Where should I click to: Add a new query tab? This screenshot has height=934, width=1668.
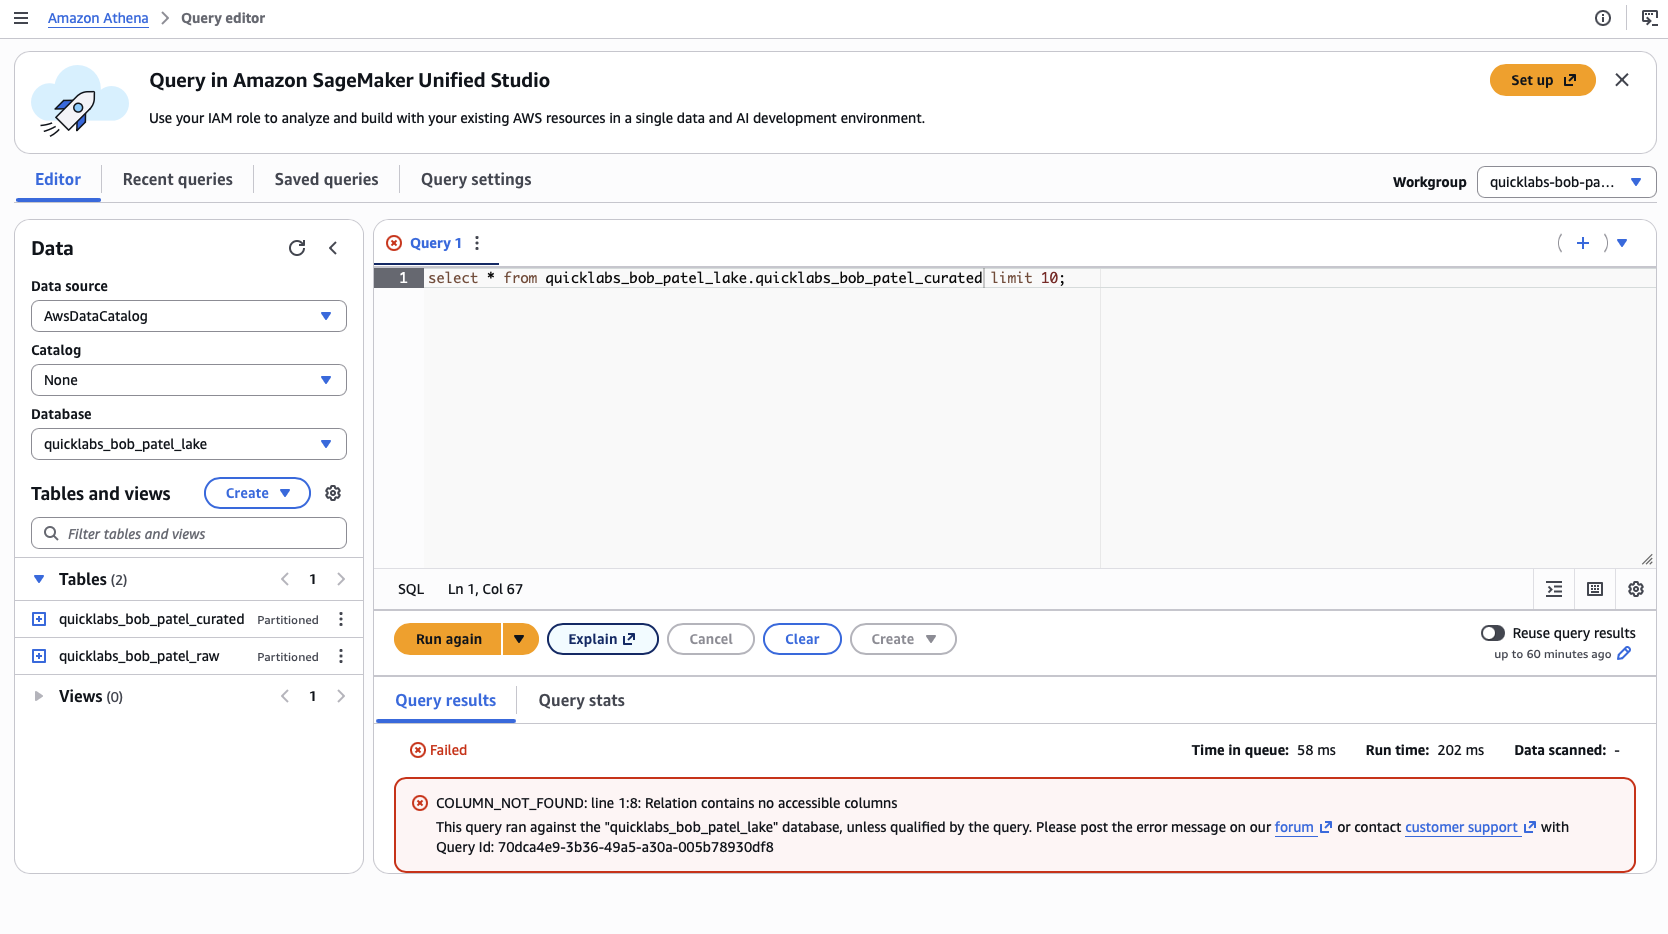click(x=1583, y=243)
